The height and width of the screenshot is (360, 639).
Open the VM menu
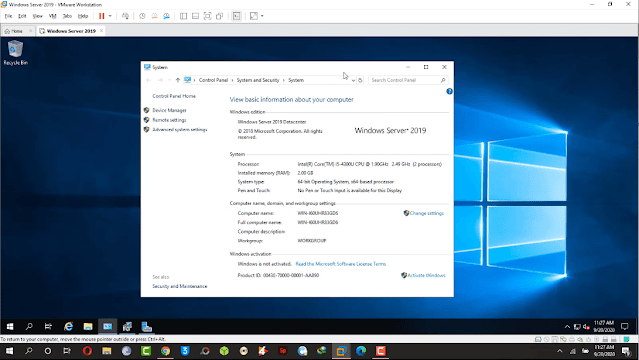click(53, 16)
